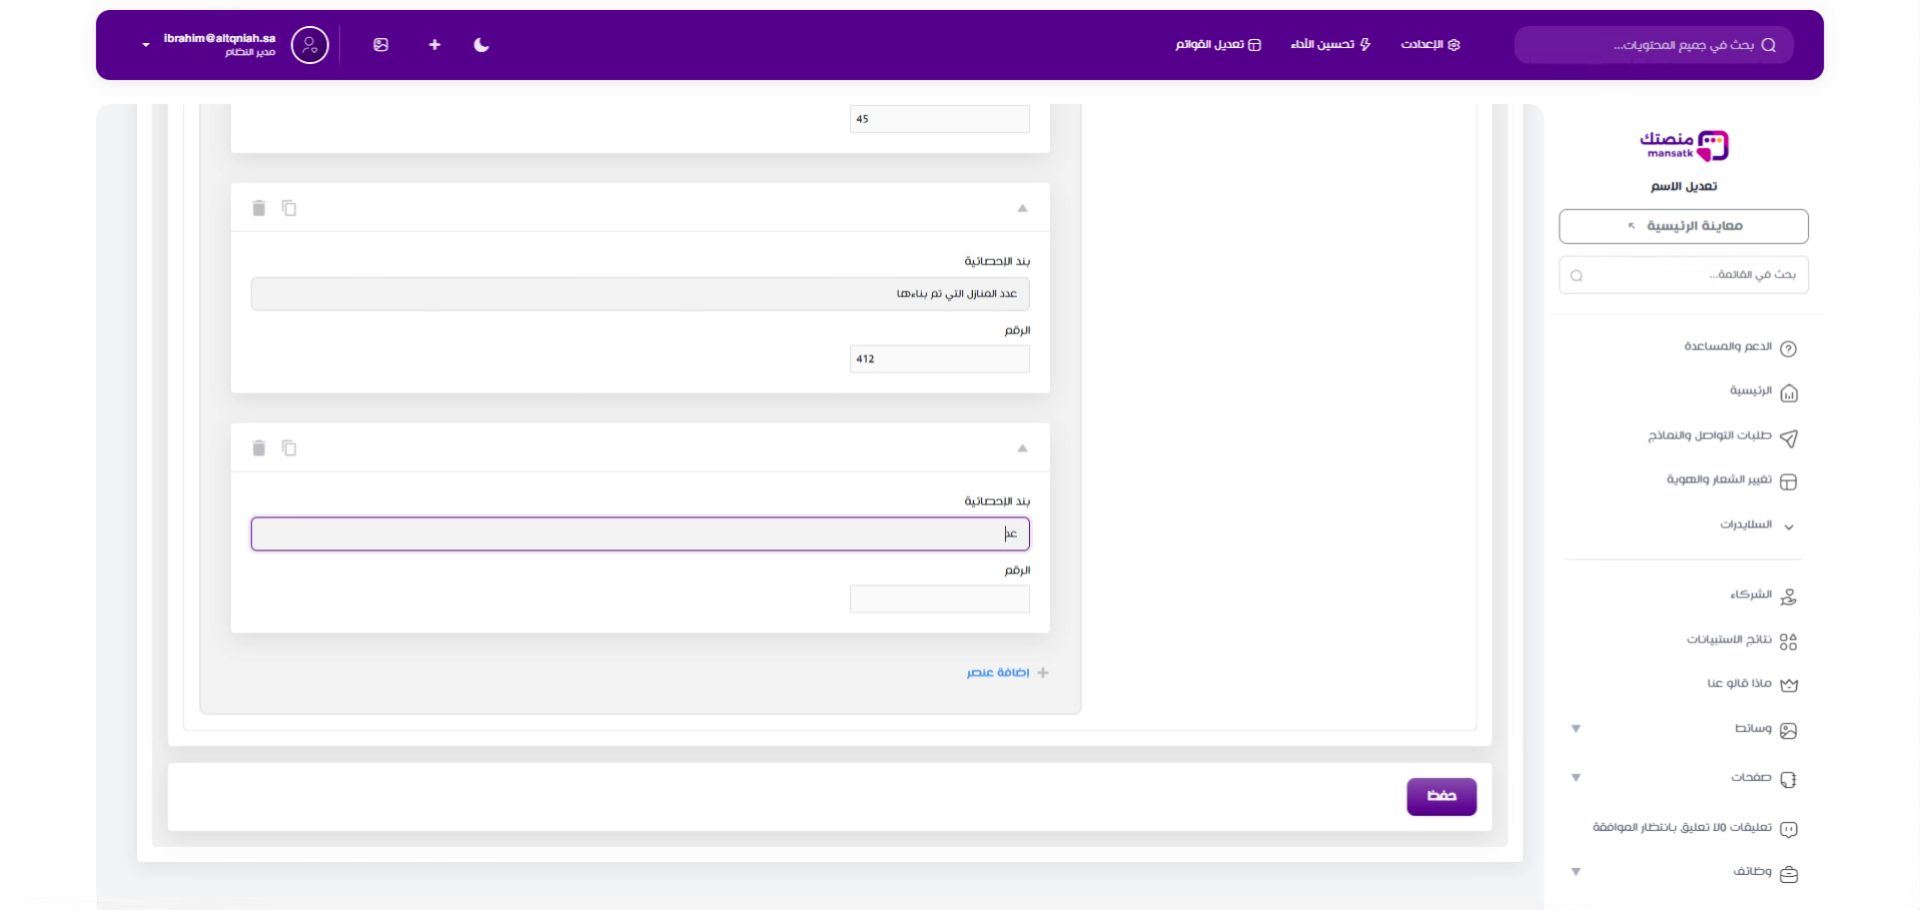The width and height of the screenshot is (1920, 910).
Task: Collapse the last statistic item panel
Action: pyautogui.click(x=1022, y=448)
